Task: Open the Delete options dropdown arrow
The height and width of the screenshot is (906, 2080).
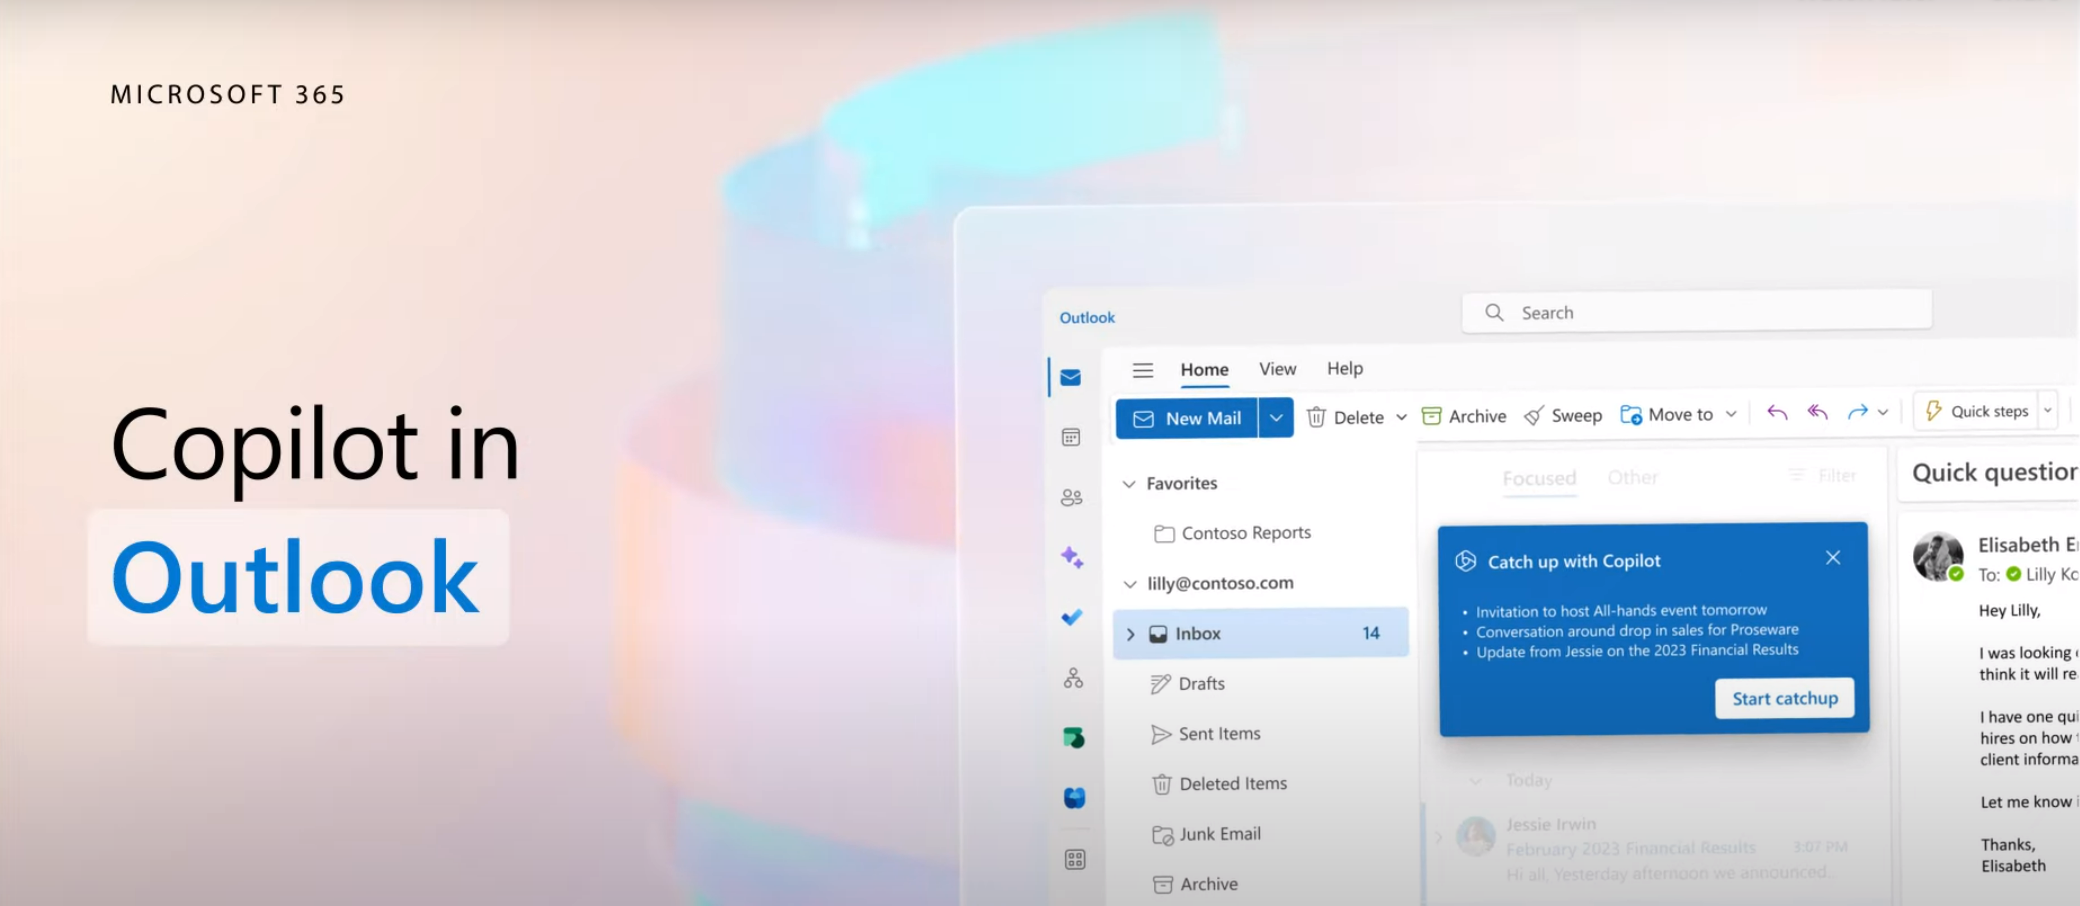Action: point(1401,417)
